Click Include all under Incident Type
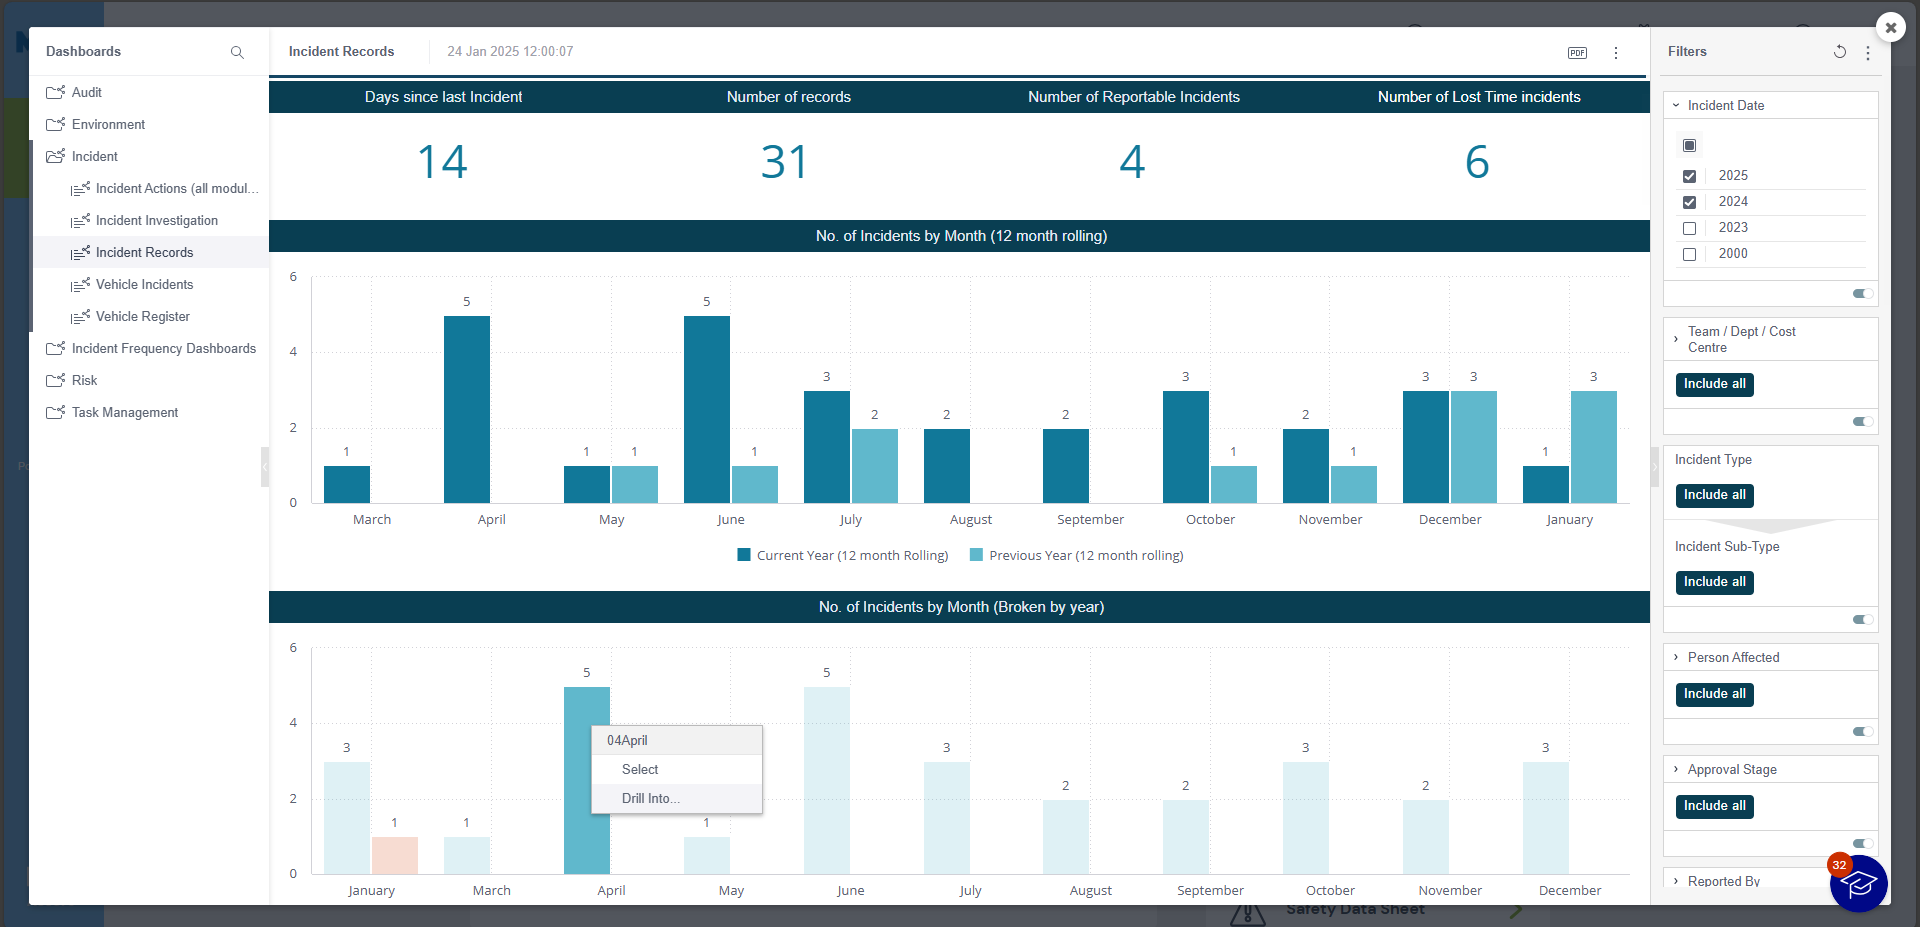 click(x=1714, y=495)
